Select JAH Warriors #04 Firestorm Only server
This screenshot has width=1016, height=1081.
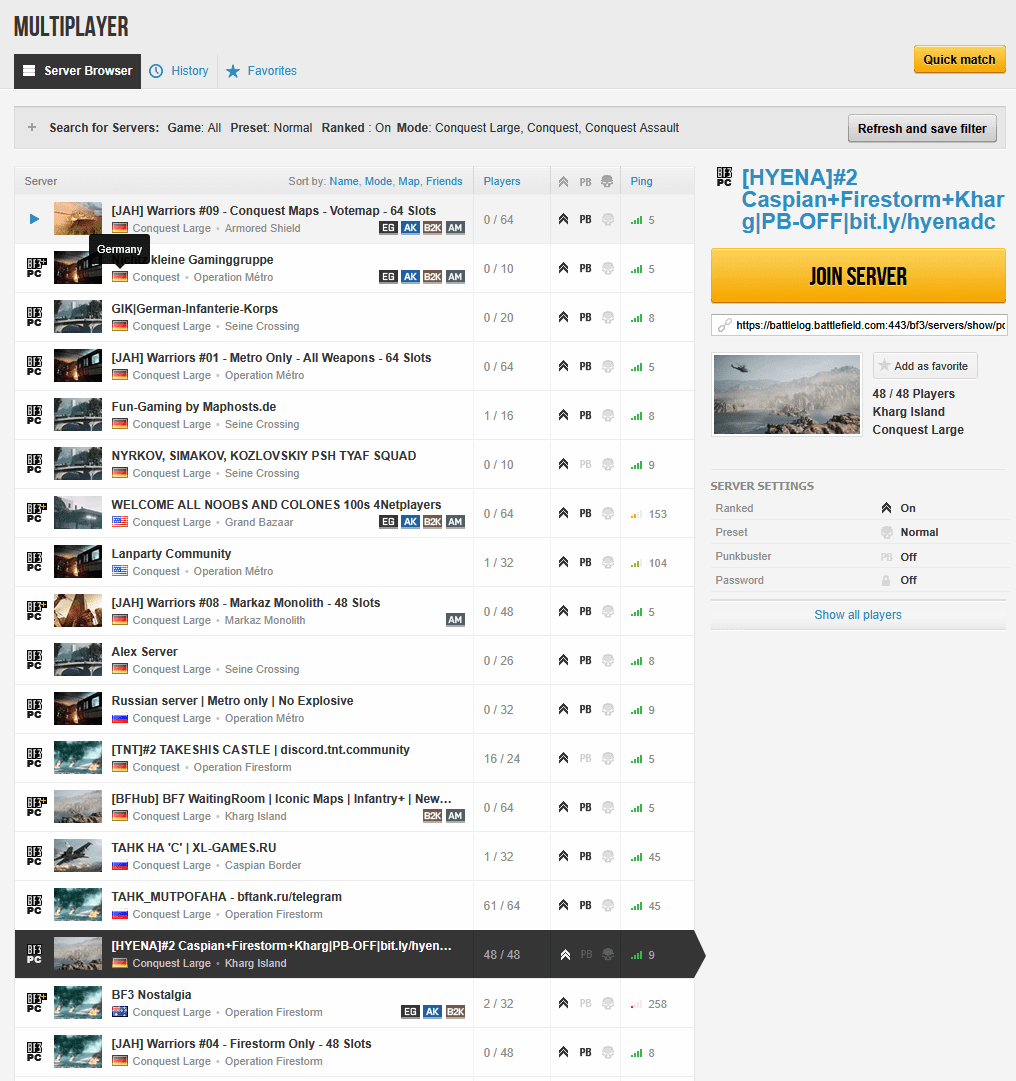pyautogui.click(x=354, y=1052)
